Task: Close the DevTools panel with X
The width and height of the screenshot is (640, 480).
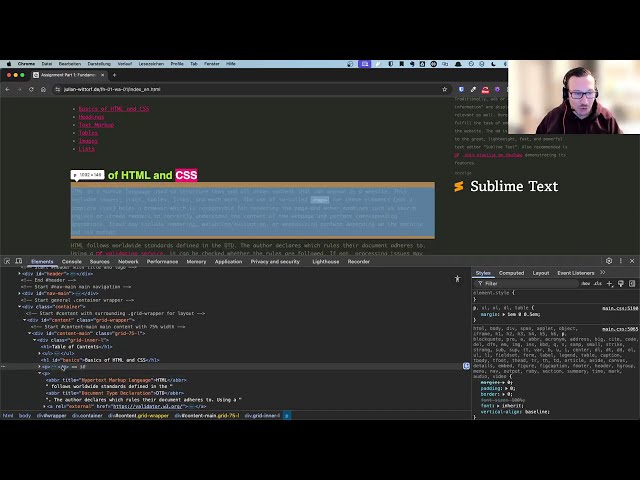Action: (x=632, y=261)
